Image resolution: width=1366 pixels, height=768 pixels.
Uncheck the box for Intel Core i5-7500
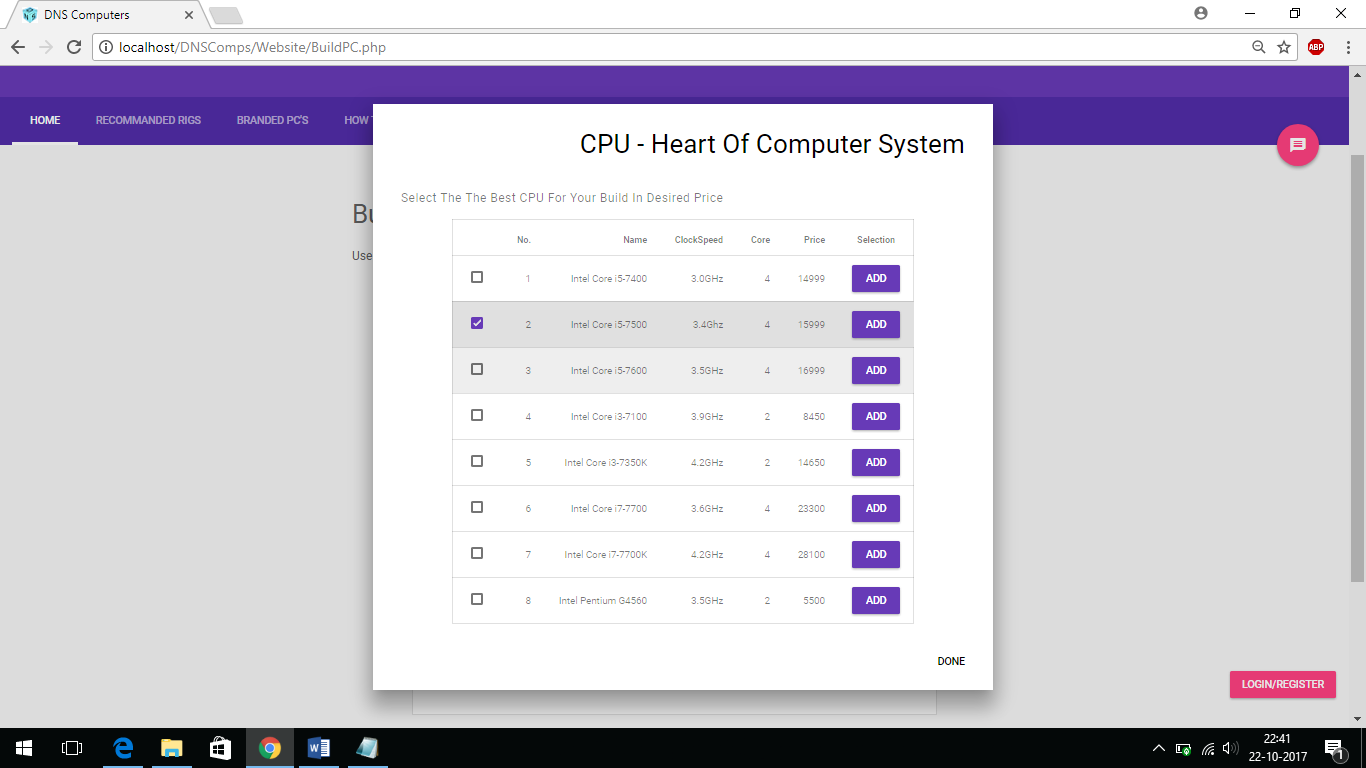point(477,323)
